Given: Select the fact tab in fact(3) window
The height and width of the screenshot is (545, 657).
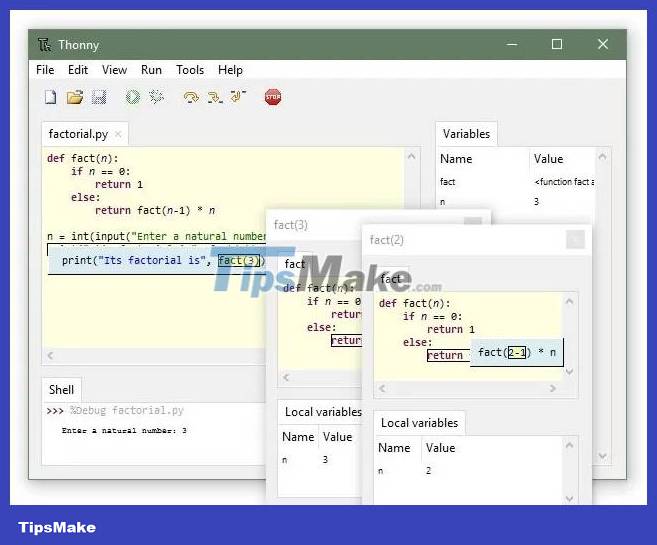Looking at the screenshot, I should point(295,264).
